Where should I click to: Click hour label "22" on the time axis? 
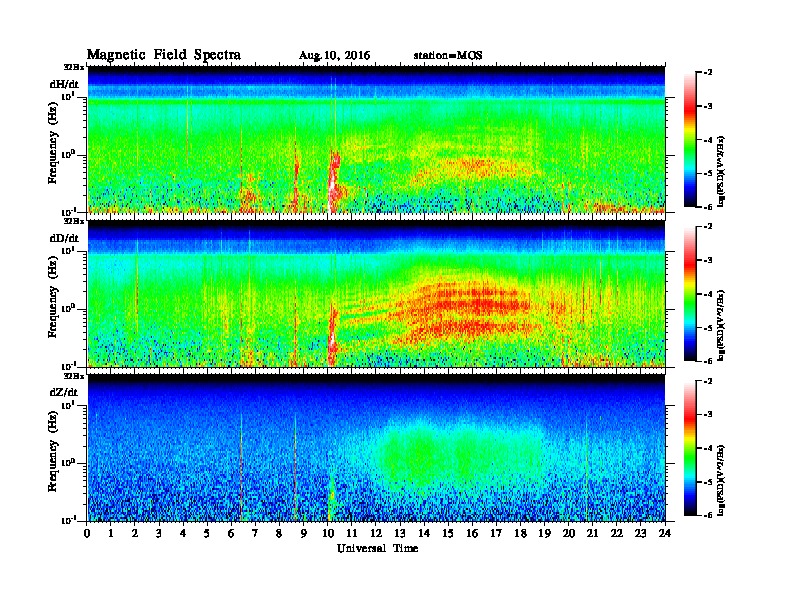click(x=616, y=533)
